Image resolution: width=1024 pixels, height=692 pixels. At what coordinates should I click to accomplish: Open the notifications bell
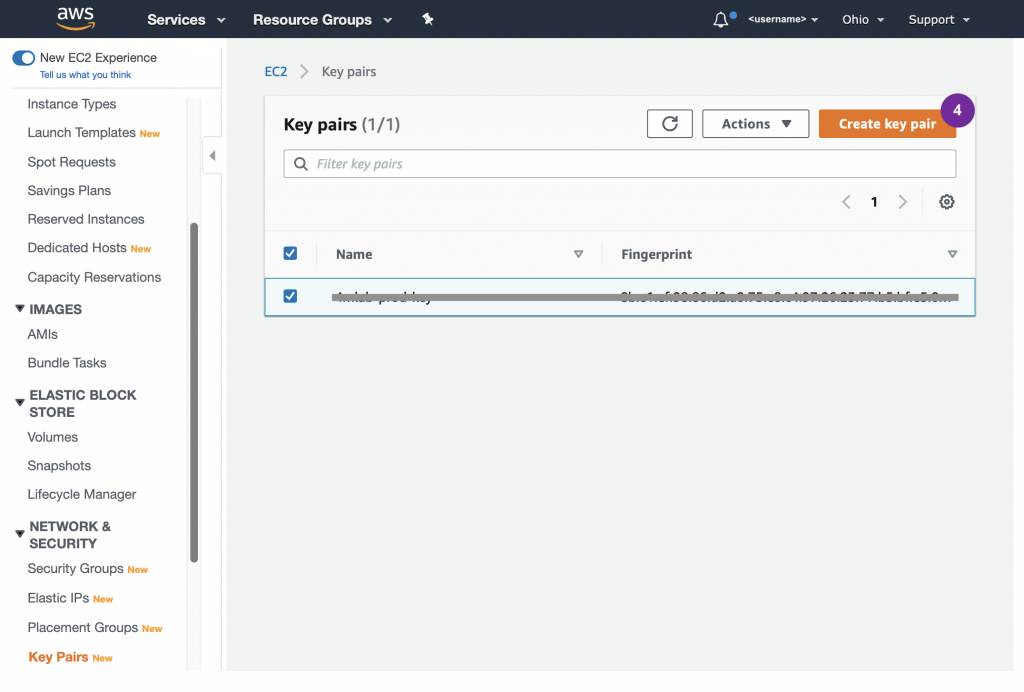point(721,20)
